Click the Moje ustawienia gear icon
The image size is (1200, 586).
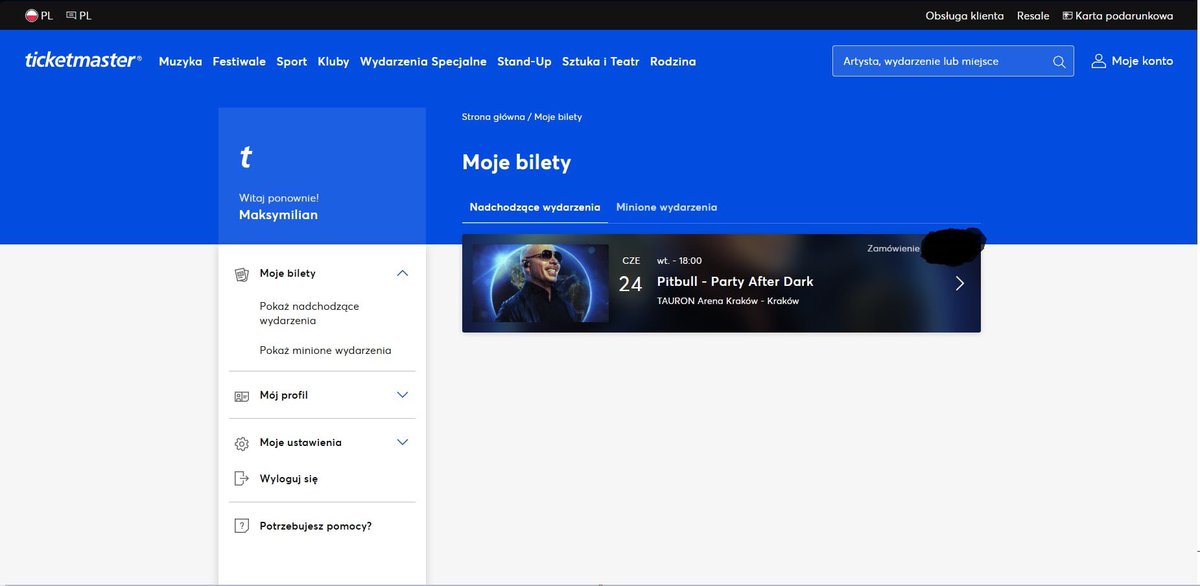[x=241, y=443]
